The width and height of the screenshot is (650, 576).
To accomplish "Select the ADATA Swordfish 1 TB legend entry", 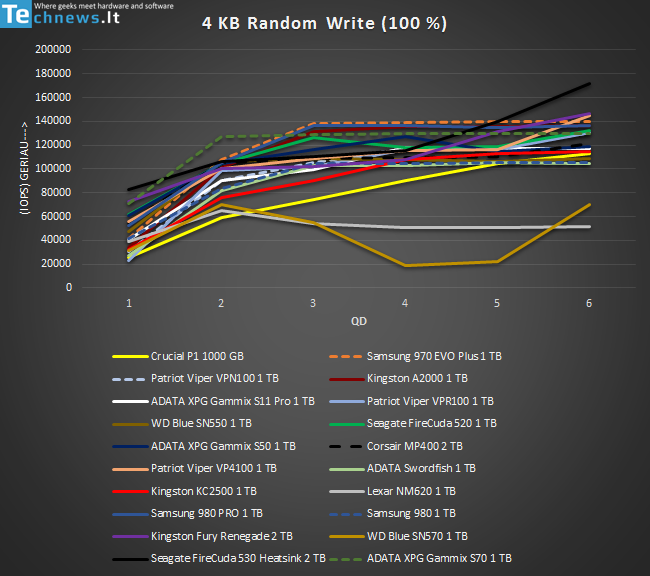I will click(x=402, y=468).
